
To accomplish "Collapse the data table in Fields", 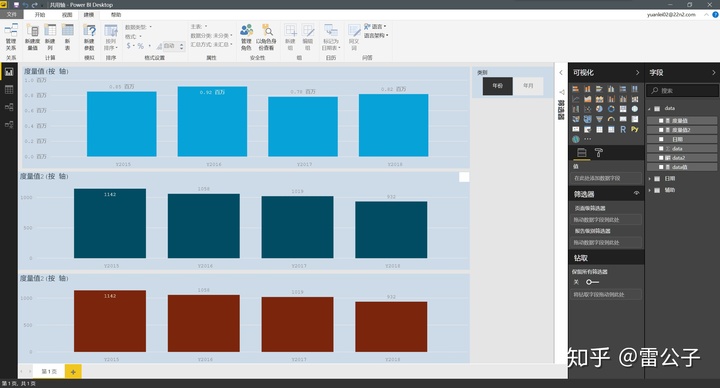I will (x=650, y=109).
